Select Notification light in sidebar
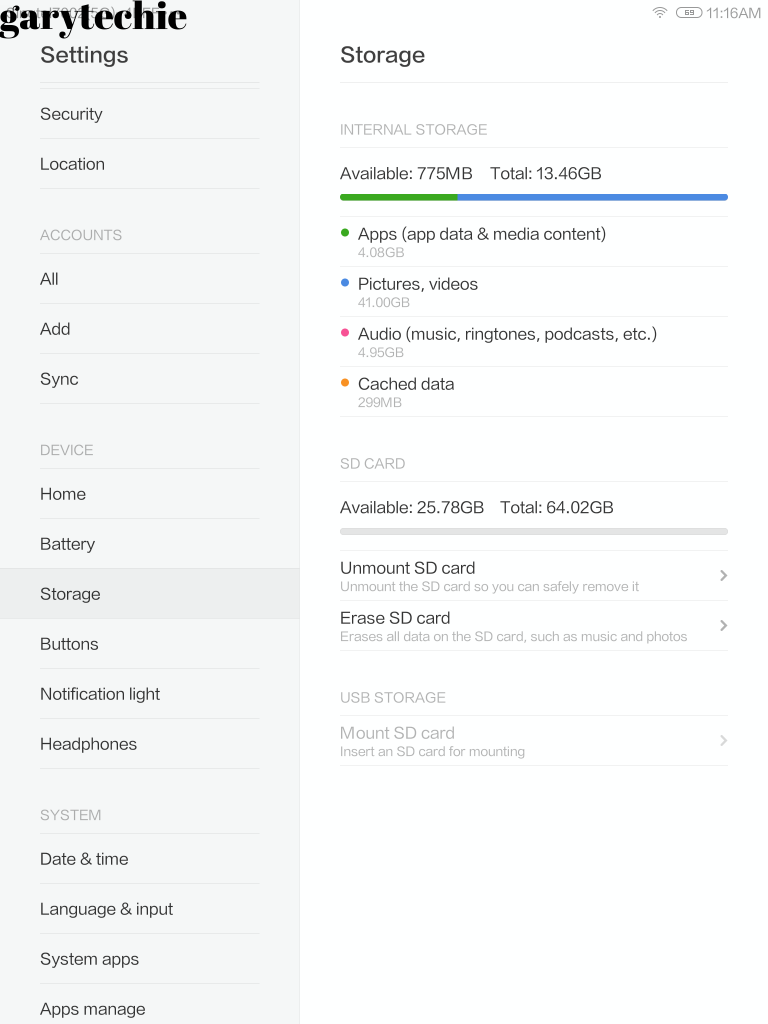768x1024 pixels. coord(100,694)
